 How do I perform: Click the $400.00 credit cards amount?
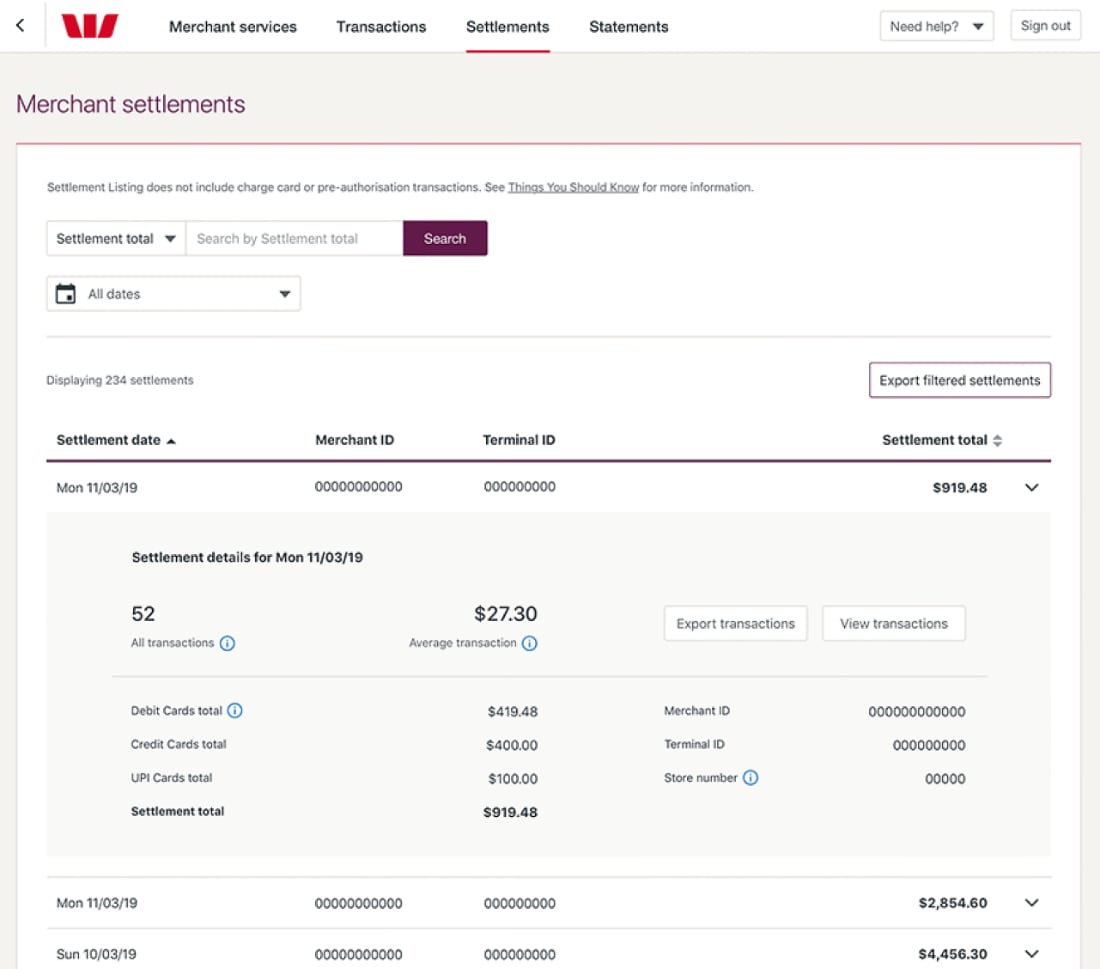click(512, 745)
